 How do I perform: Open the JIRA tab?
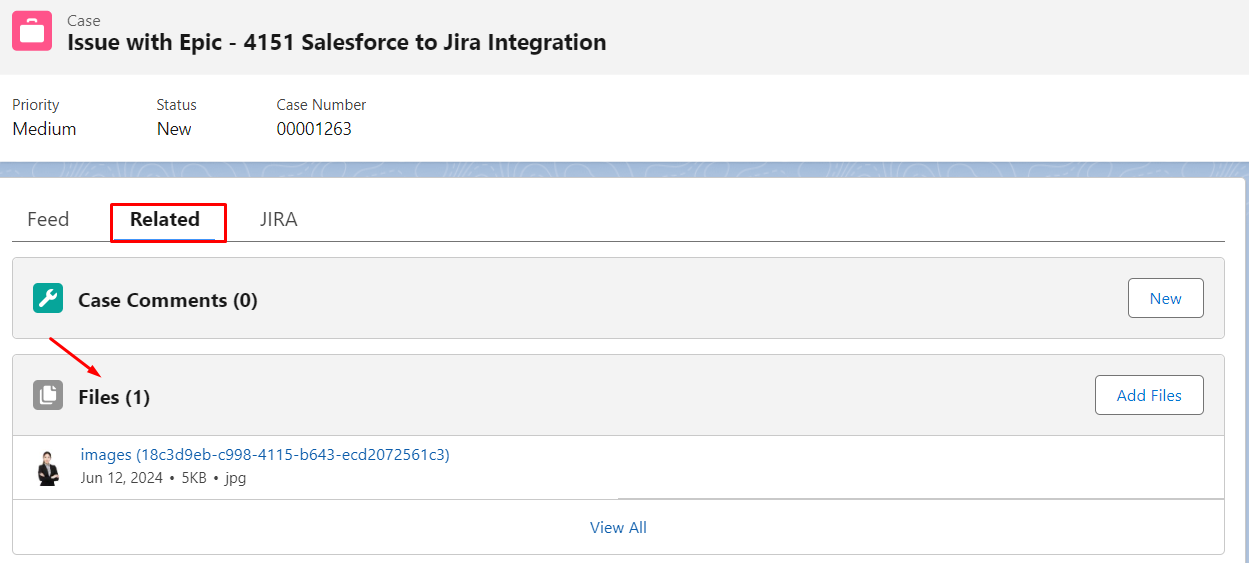point(279,219)
